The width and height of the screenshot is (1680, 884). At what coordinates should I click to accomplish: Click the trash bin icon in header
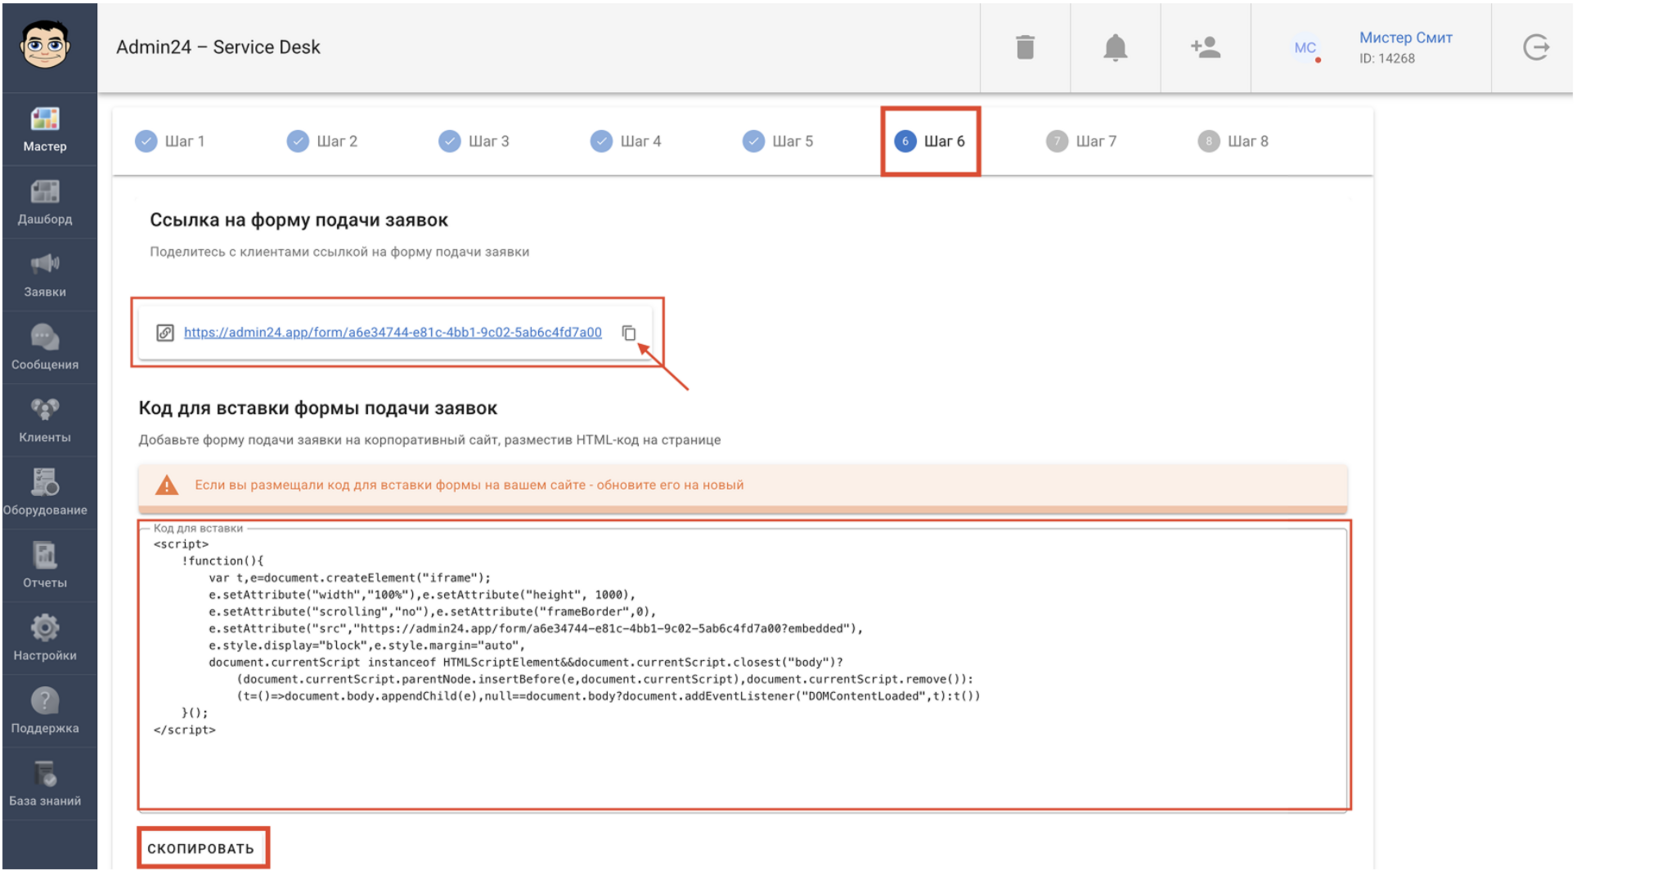(x=1025, y=47)
